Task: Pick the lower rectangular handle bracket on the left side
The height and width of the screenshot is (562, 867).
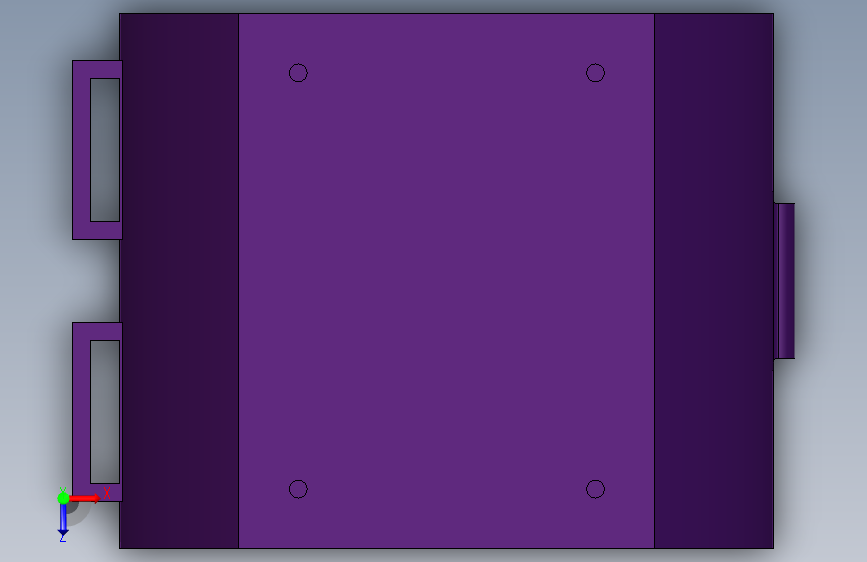Action: click(x=81, y=412)
